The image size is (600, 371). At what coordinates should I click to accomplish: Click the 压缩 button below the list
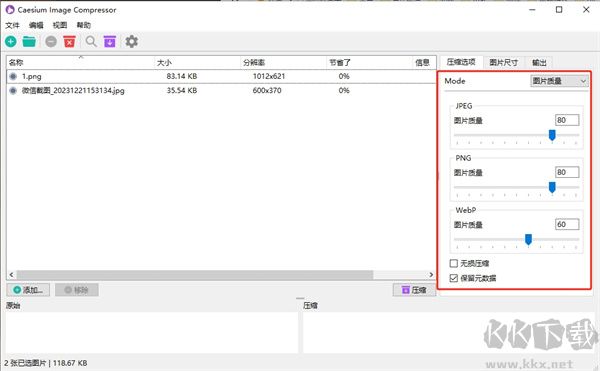click(414, 290)
